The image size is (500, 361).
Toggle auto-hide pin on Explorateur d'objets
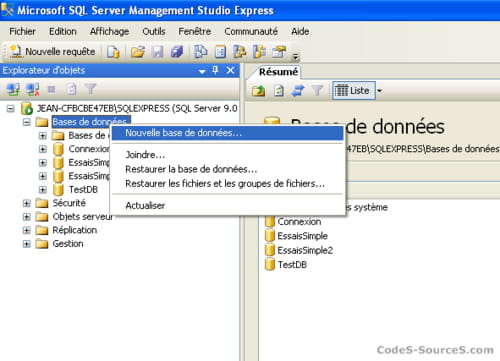(215, 70)
